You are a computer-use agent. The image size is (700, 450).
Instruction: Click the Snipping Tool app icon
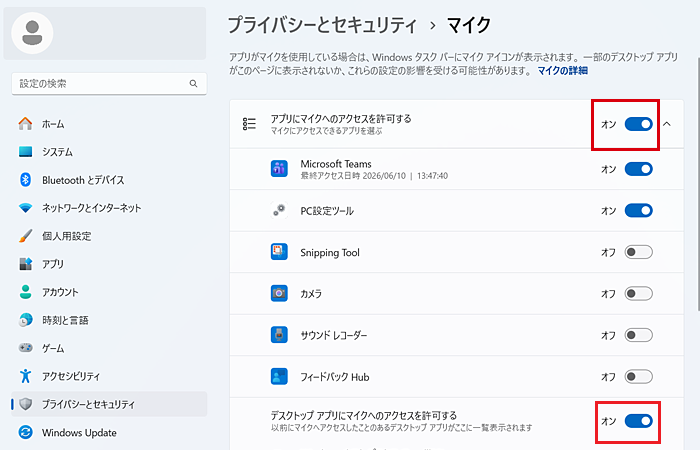pyautogui.click(x=279, y=252)
